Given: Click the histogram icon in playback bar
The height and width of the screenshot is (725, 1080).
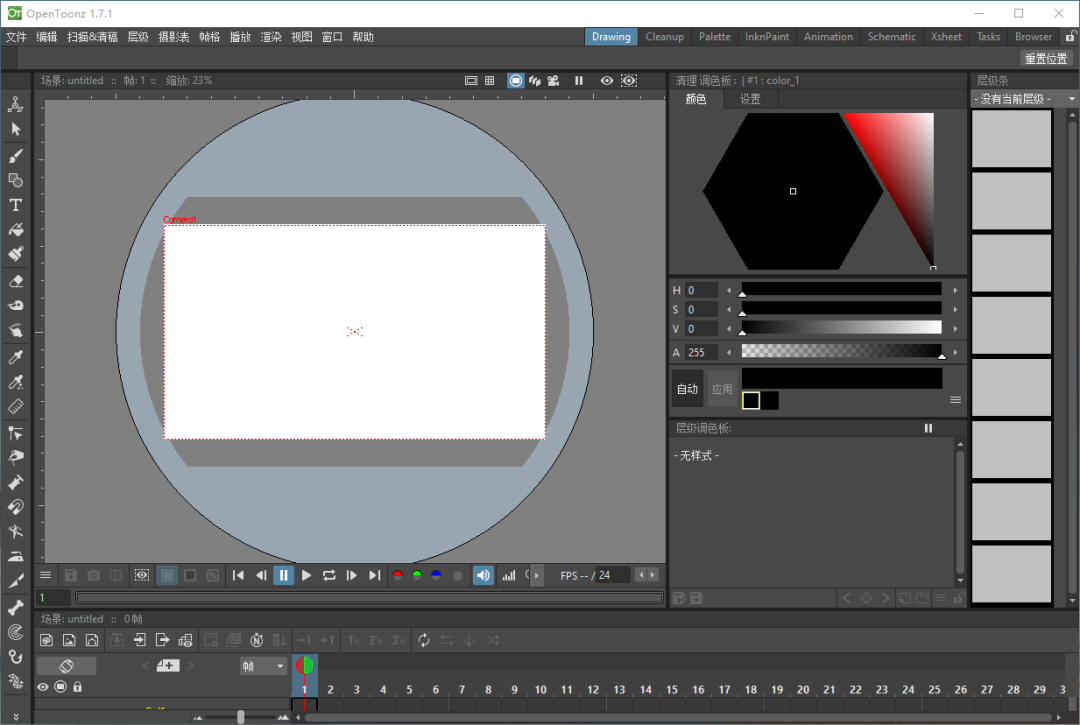Looking at the screenshot, I should (509, 576).
